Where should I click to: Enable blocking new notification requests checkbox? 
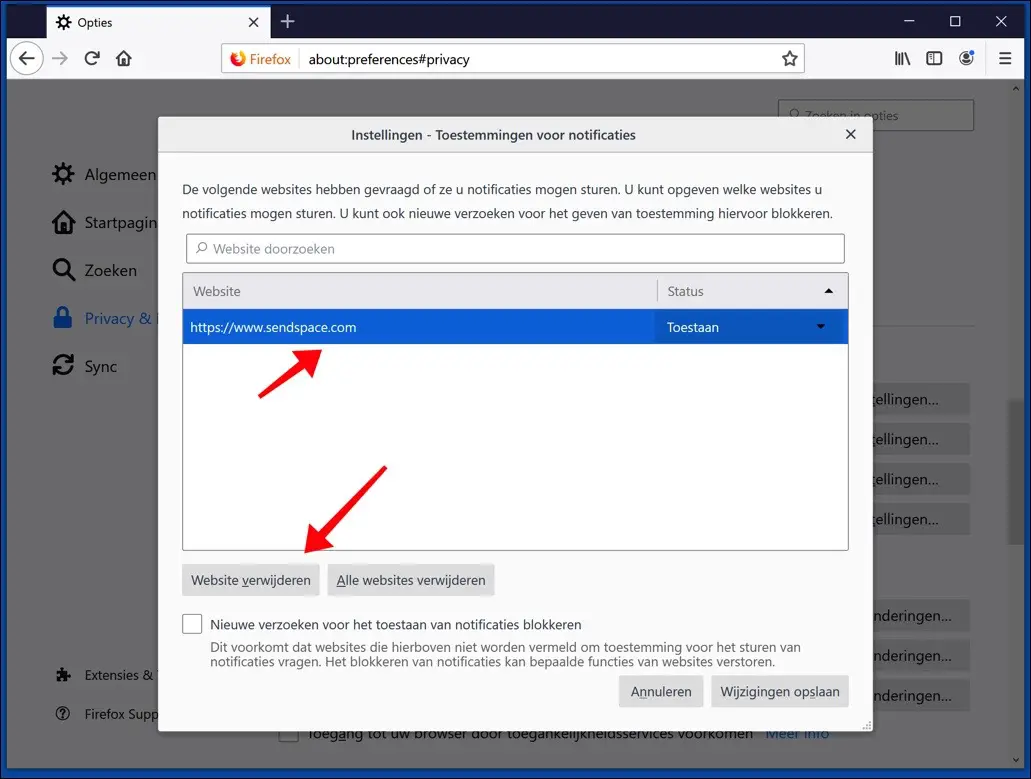(x=192, y=624)
